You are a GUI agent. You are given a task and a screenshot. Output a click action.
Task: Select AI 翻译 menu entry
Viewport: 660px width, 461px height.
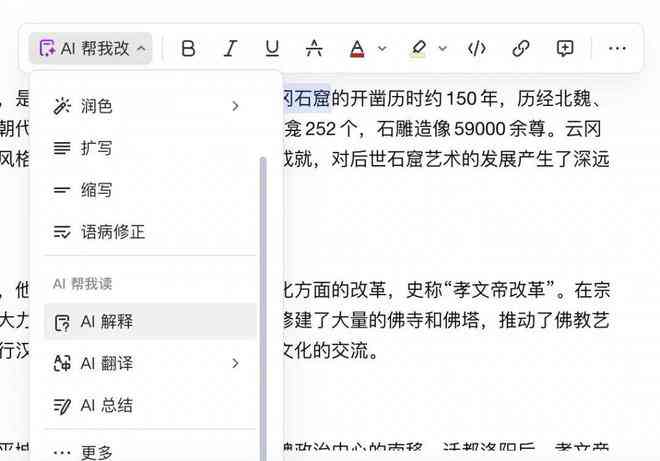150,363
